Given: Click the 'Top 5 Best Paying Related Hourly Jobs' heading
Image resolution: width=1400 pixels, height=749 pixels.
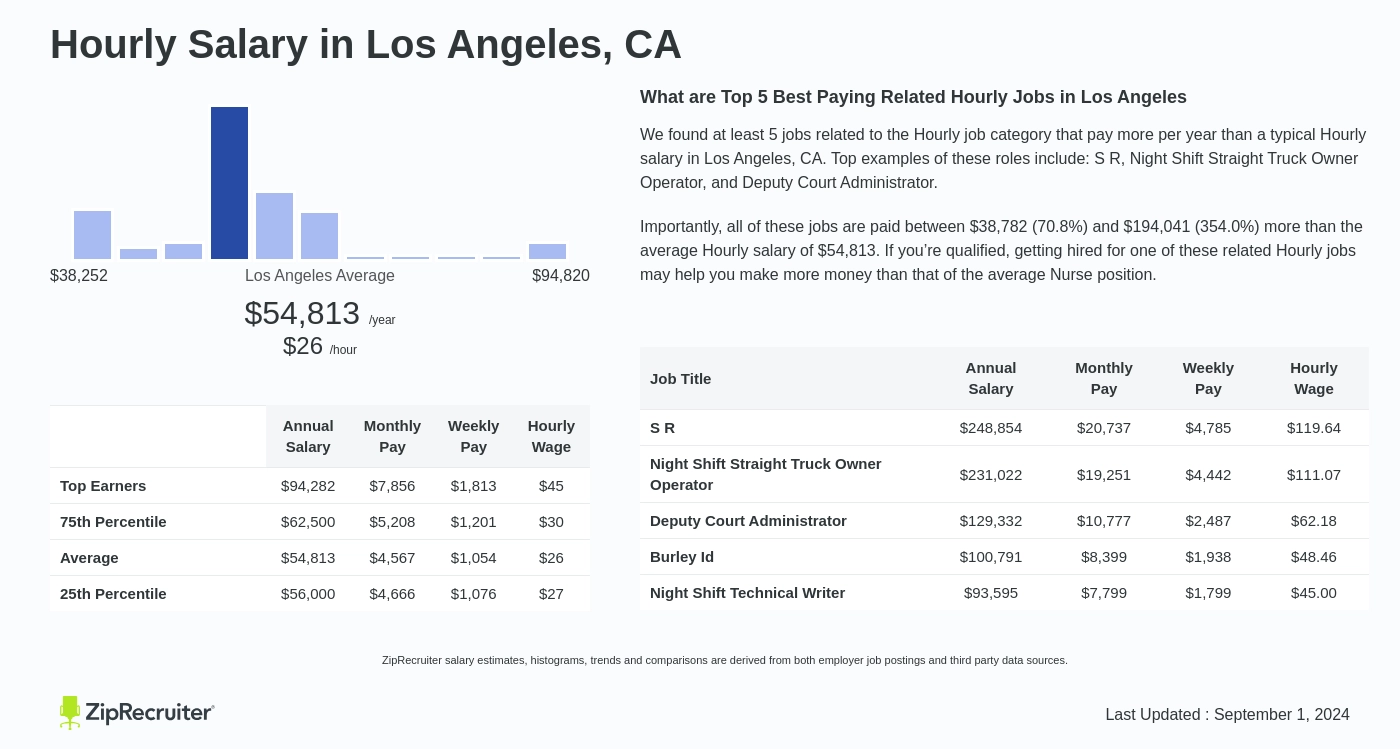Looking at the screenshot, I should coord(913,97).
